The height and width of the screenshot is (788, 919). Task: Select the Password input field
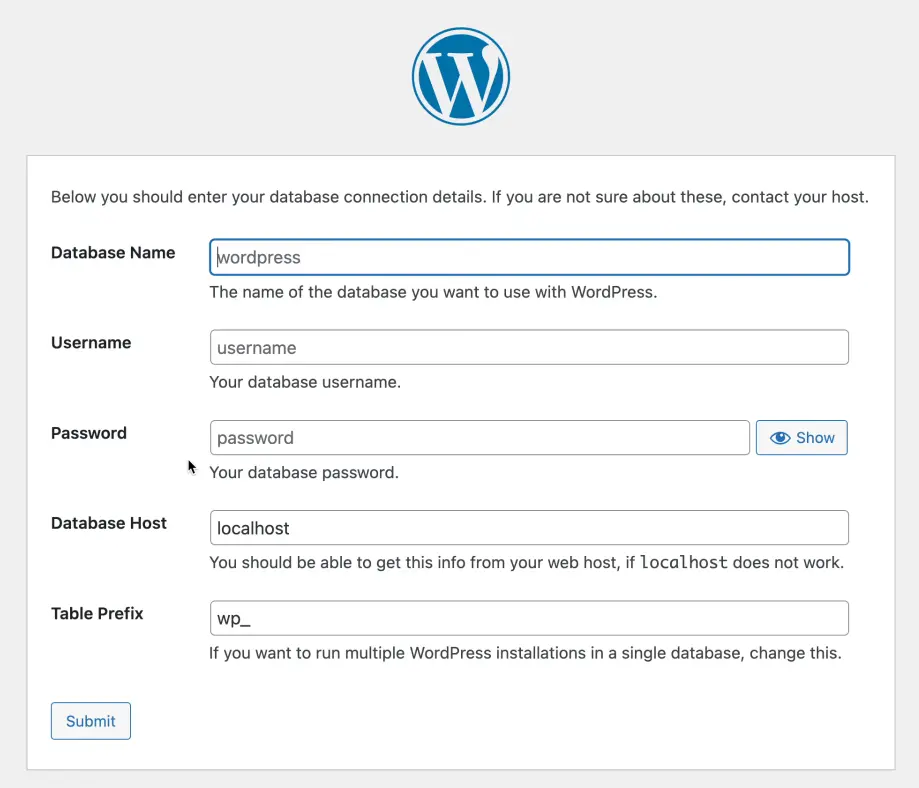tap(479, 438)
